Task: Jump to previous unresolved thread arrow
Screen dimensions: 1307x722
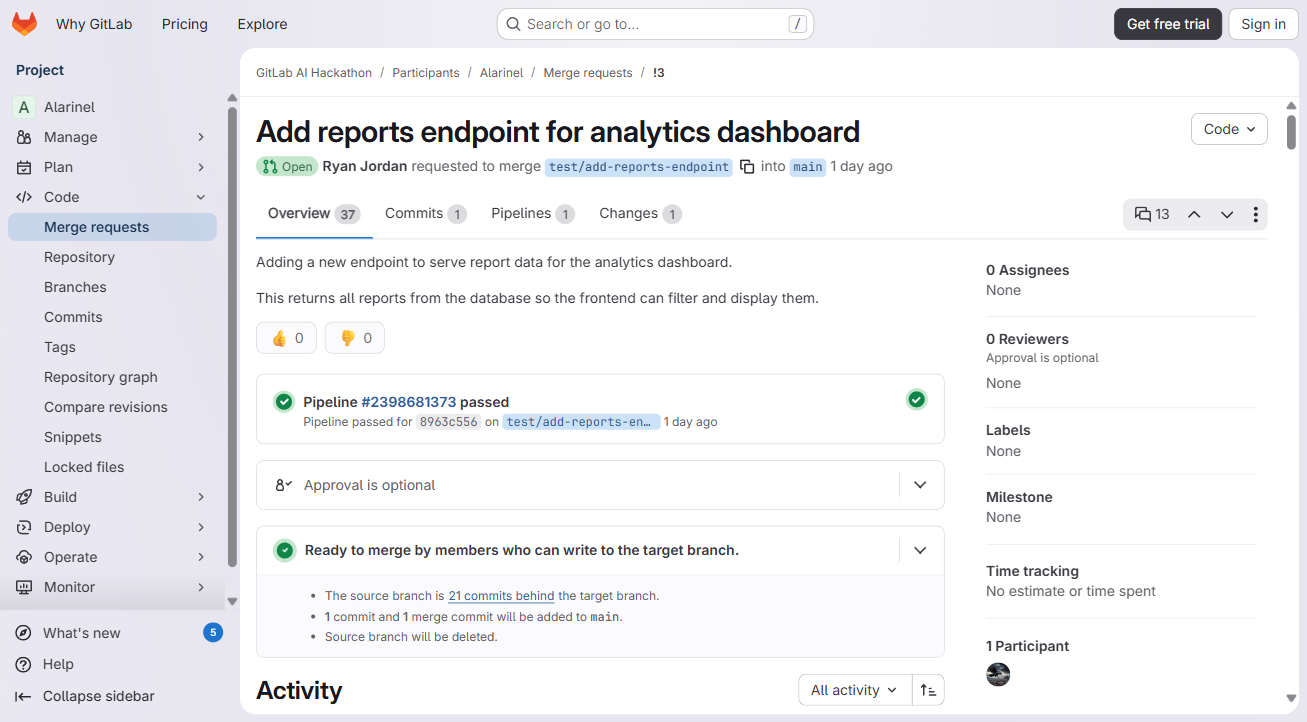Action: pos(1194,214)
